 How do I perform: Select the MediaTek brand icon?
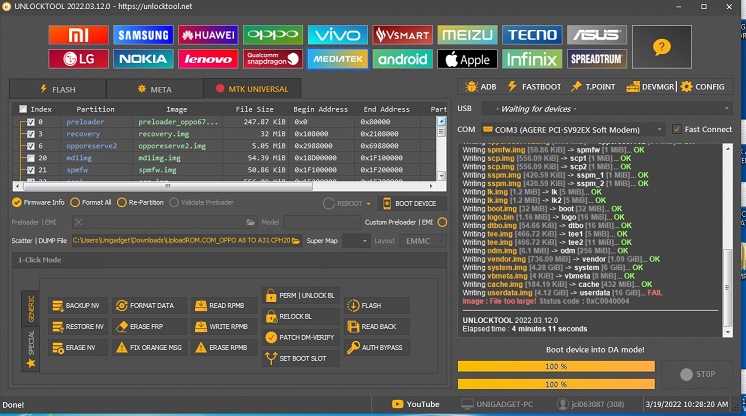click(337, 59)
